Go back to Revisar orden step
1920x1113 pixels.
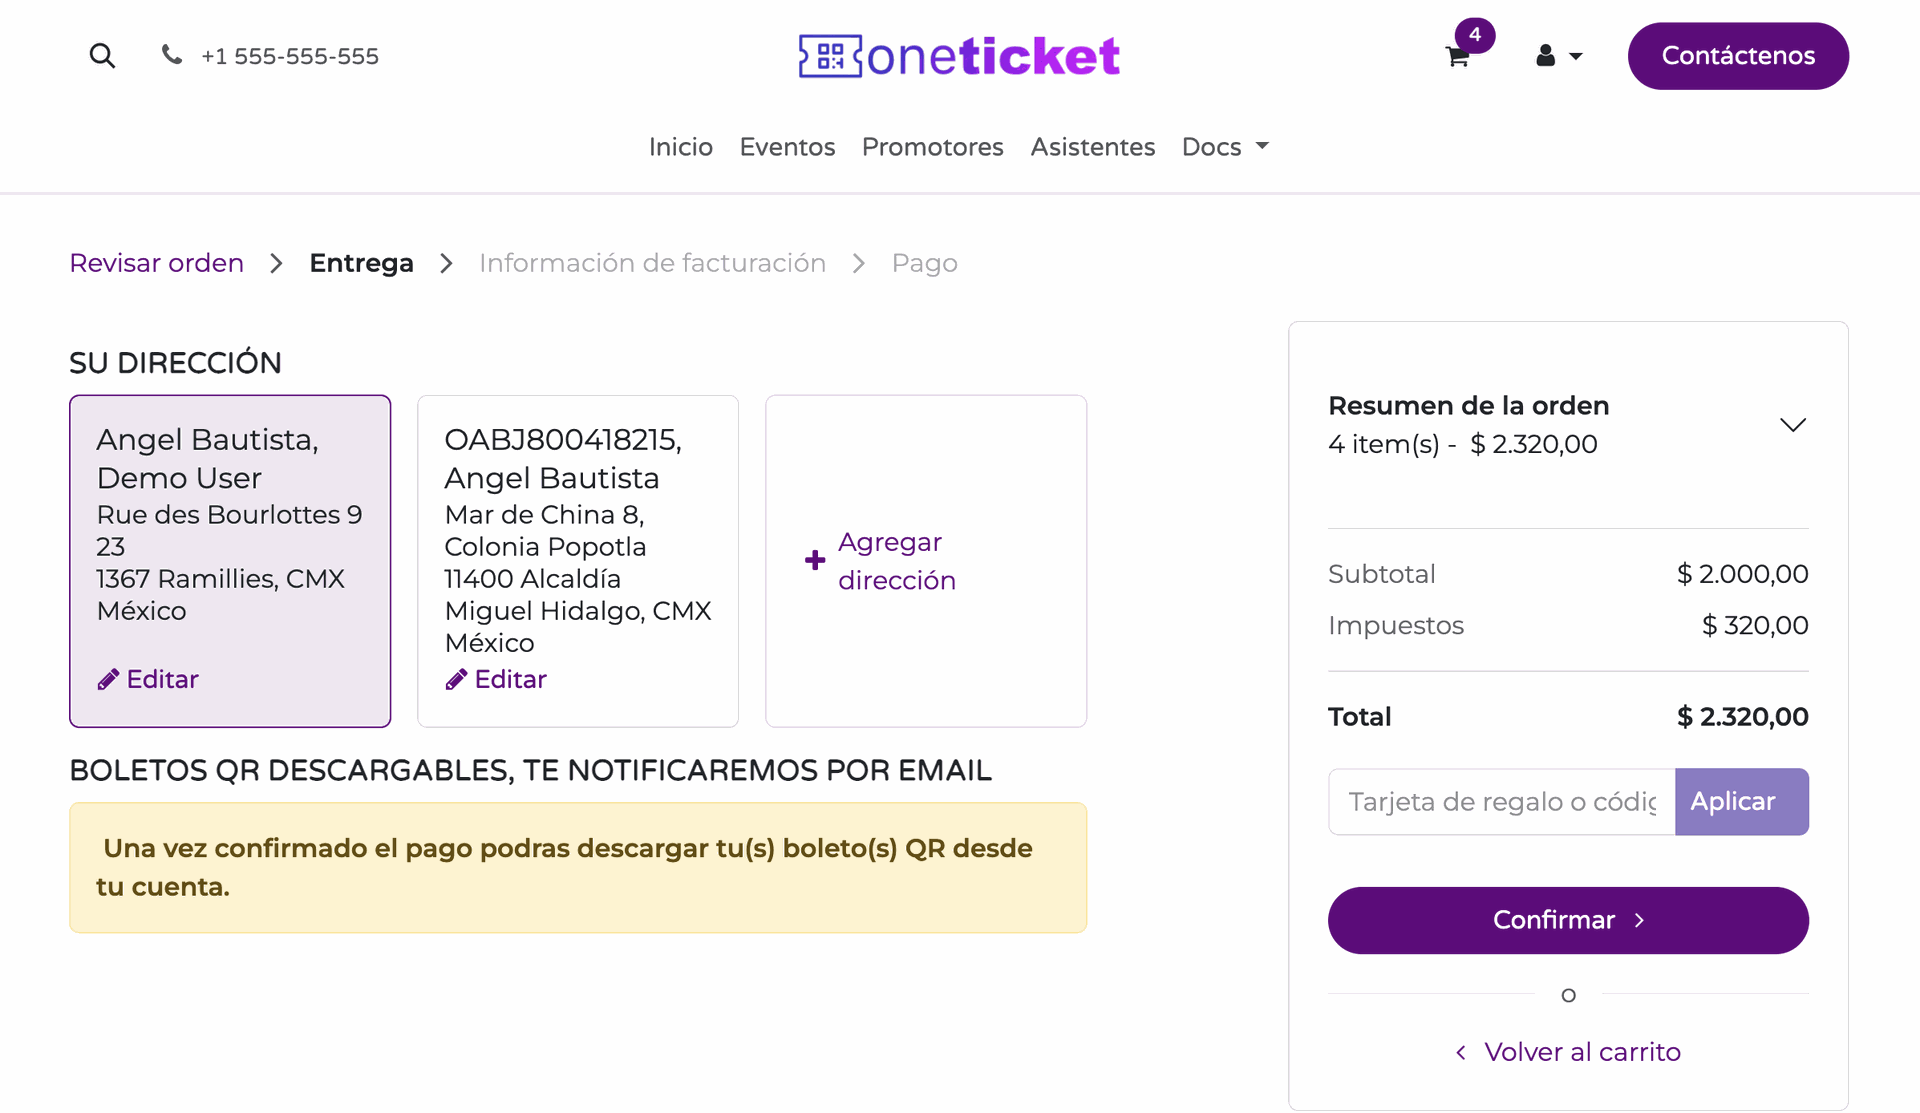157,263
